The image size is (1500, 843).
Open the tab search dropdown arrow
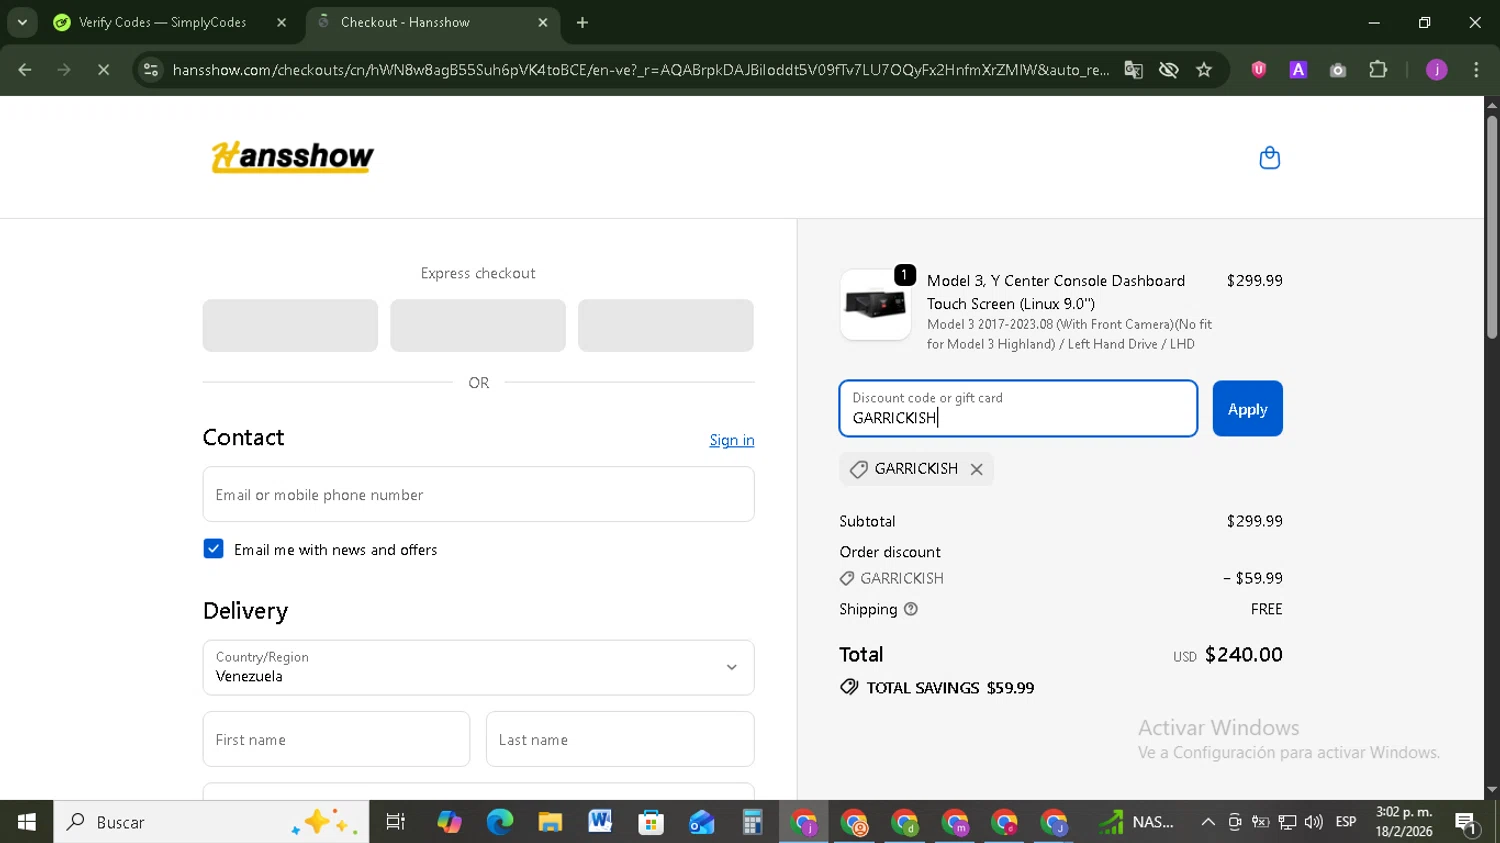[22, 22]
